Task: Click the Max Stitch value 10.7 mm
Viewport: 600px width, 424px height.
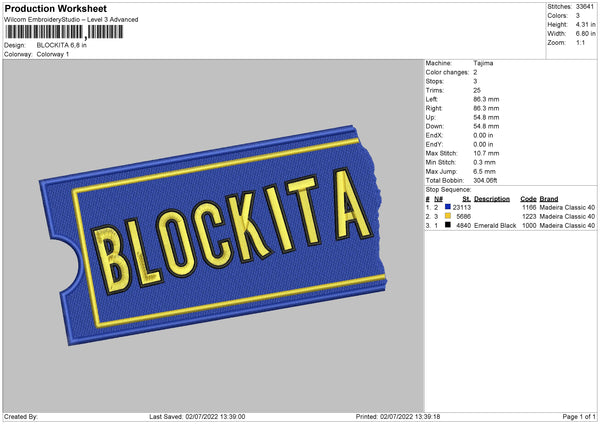Action: pyautogui.click(x=486, y=153)
